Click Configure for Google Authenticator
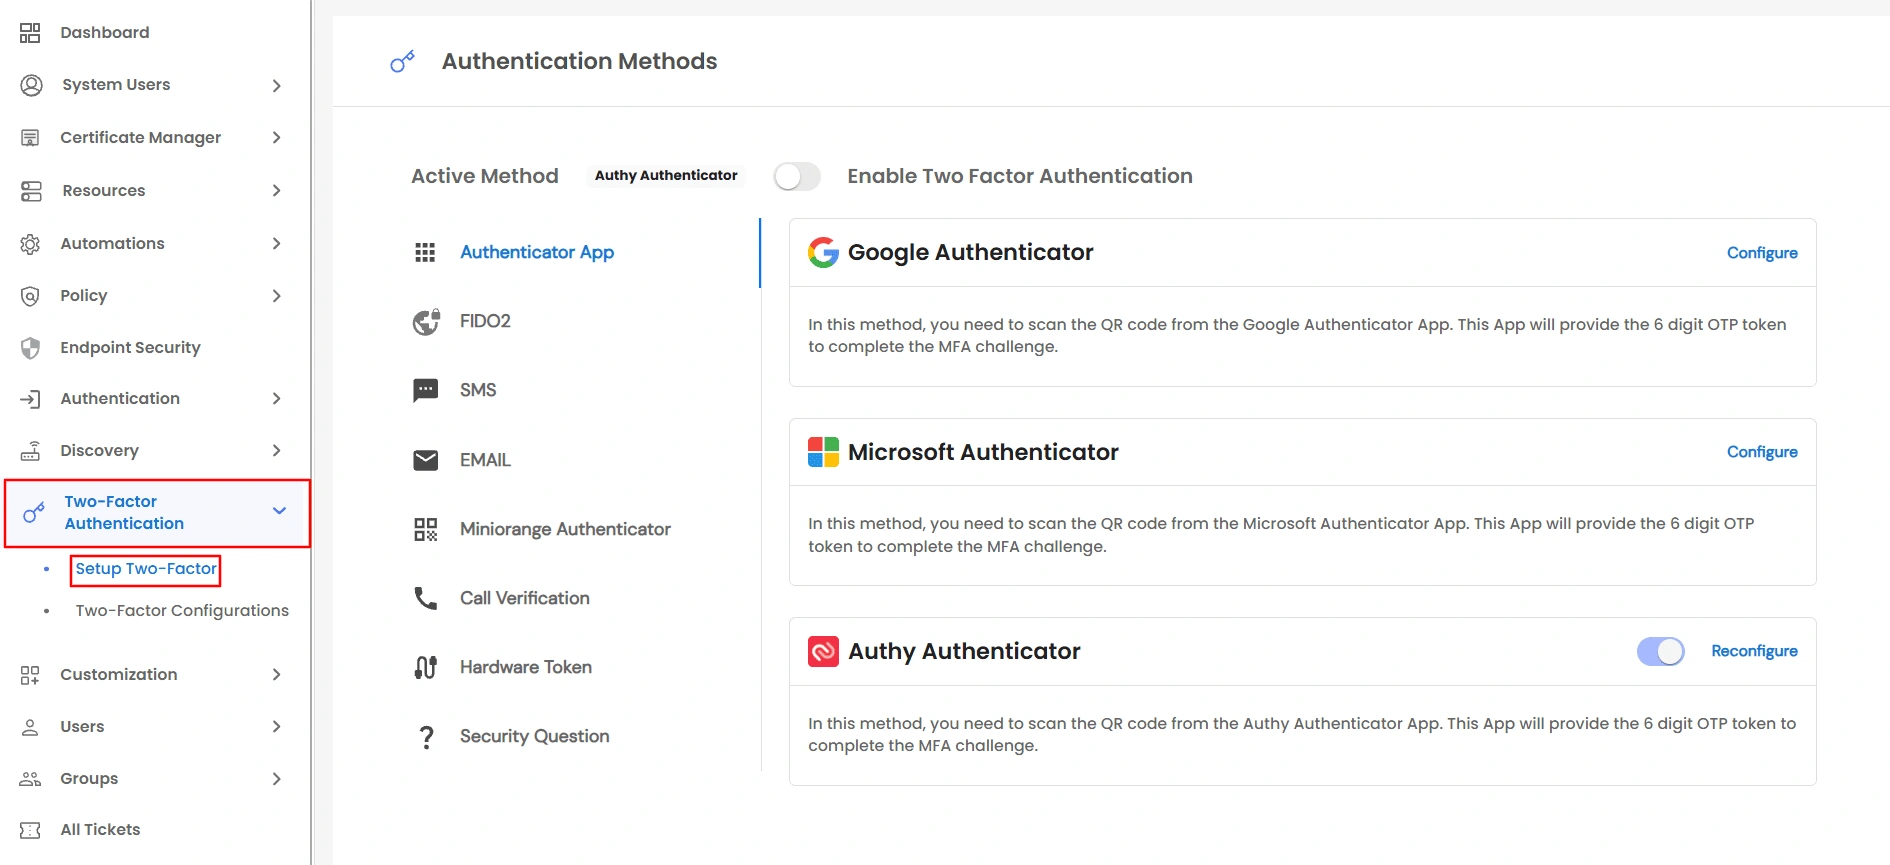1890x865 pixels. click(1762, 253)
